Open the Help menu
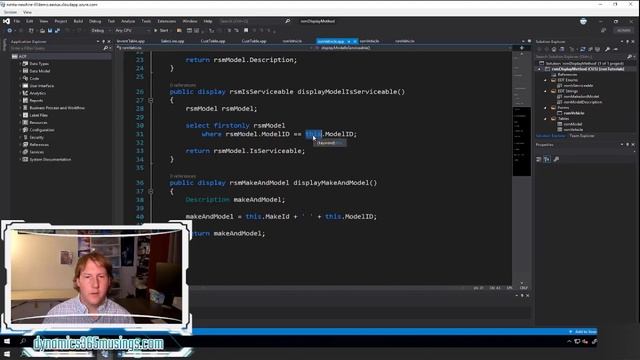This screenshot has height=360, width=640. pos(208,21)
